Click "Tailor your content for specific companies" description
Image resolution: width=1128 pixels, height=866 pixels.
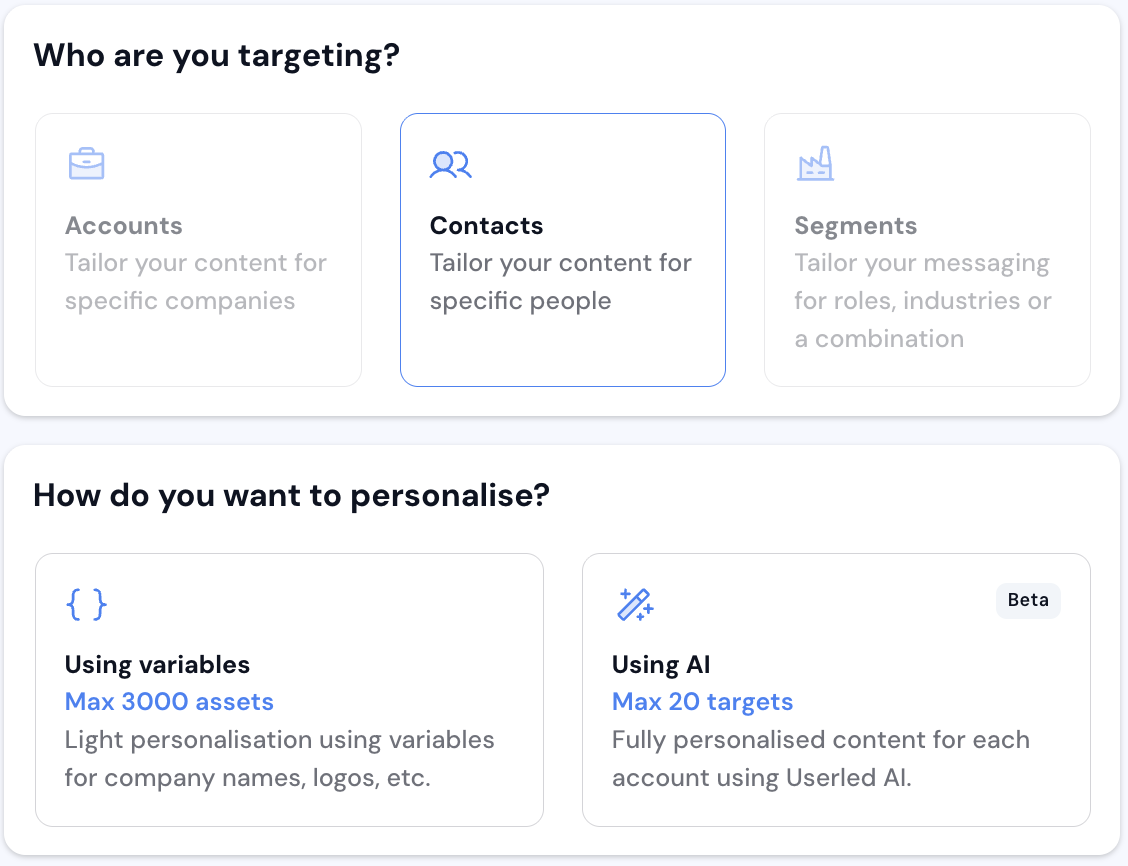point(196,282)
